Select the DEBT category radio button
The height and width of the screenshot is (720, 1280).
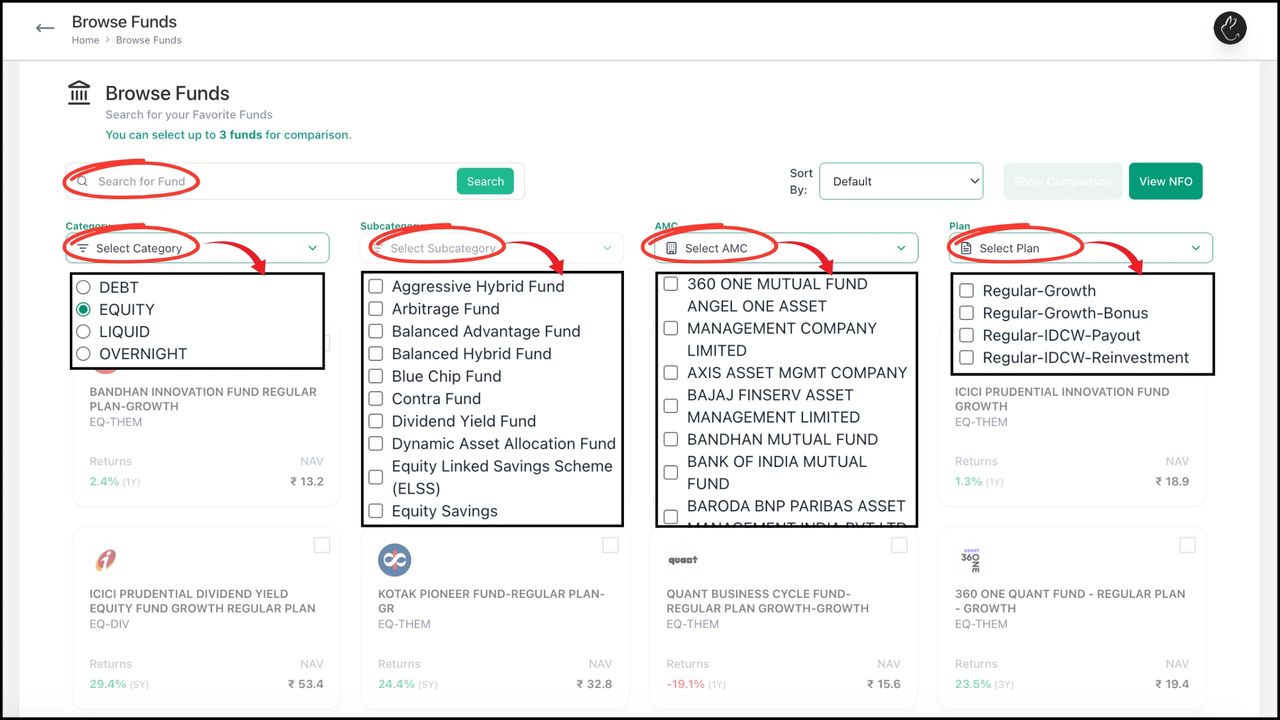point(83,287)
